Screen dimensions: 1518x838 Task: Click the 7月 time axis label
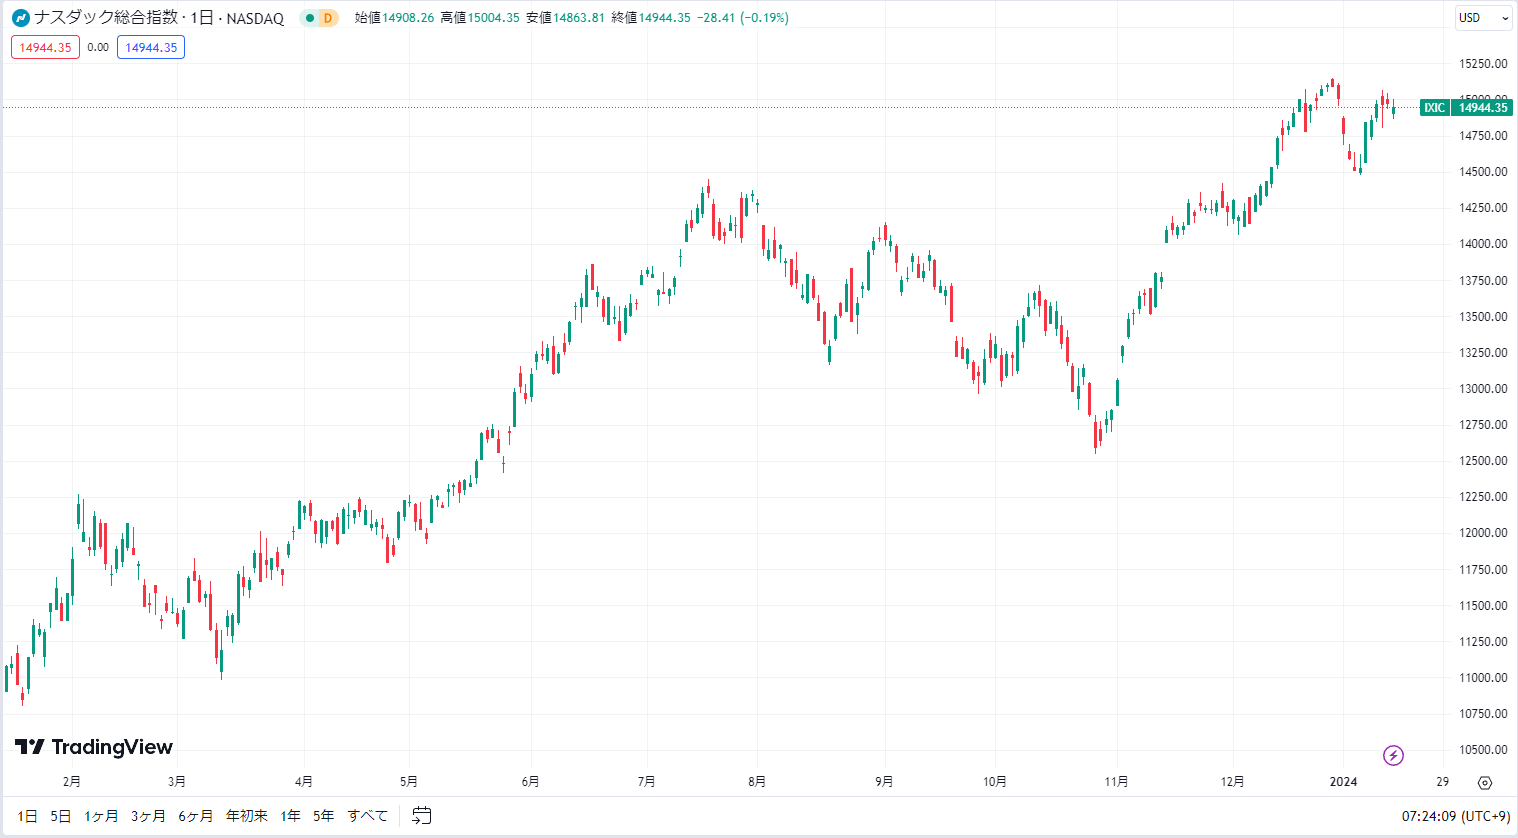click(x=647, y=782)
